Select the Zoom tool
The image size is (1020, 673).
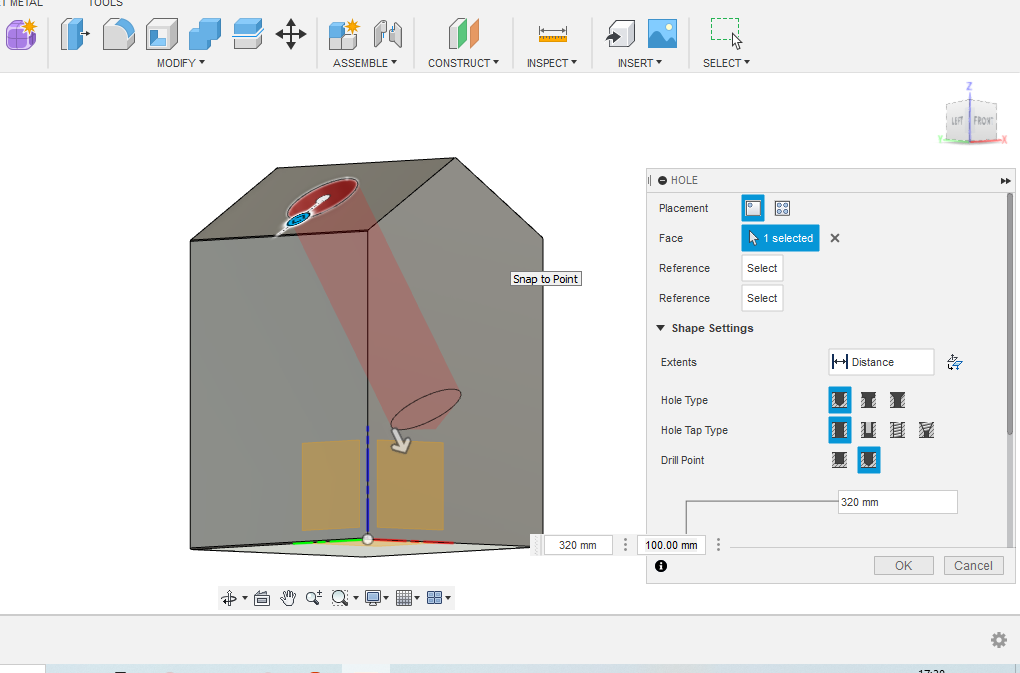point(314,598)
